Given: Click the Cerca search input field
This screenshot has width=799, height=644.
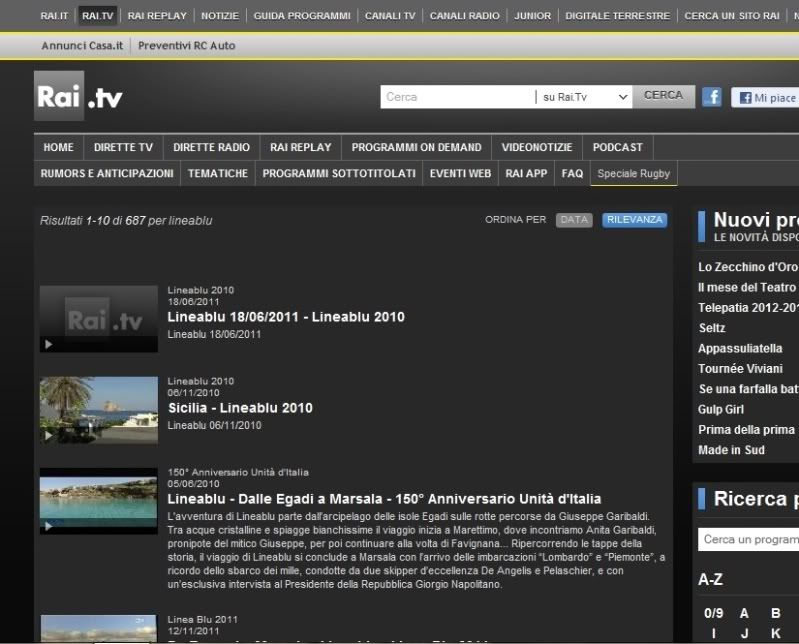Looking at the screenshot, I should point(457,97).
